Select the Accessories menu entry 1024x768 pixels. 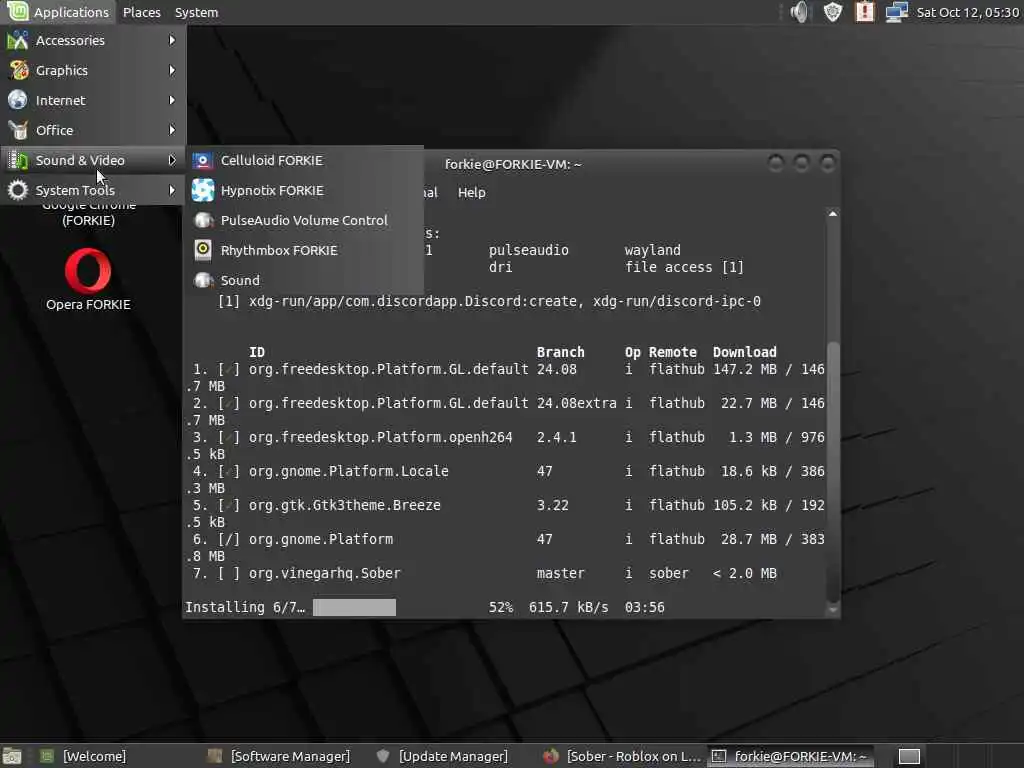click(93, 40)
